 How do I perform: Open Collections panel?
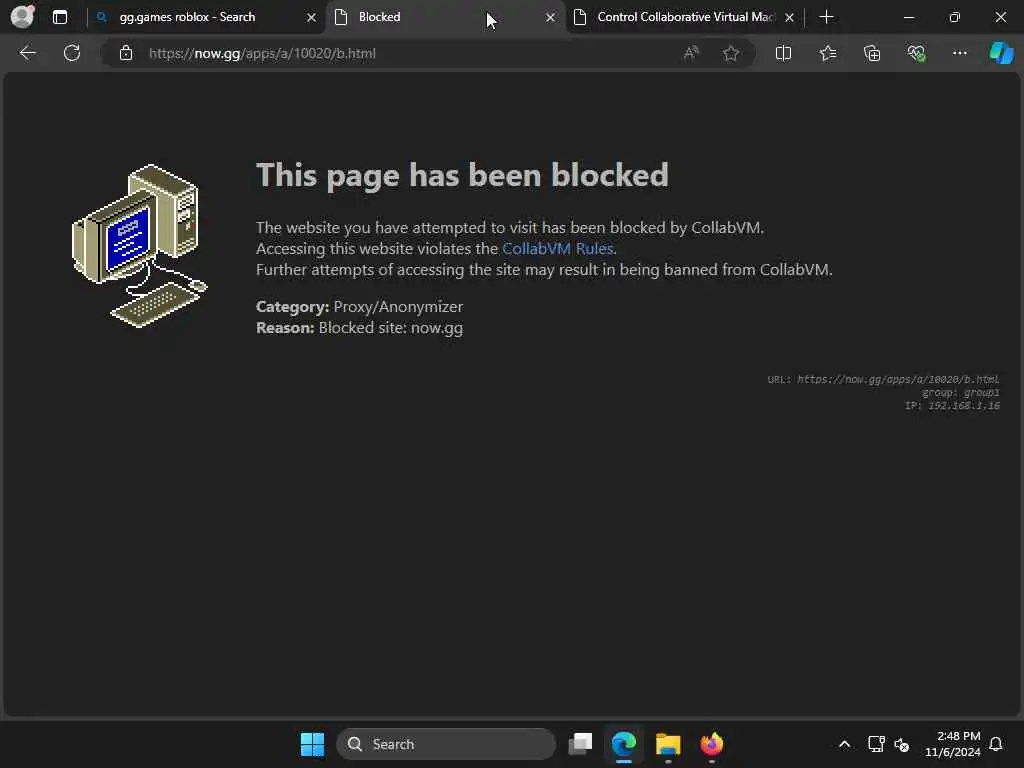(x=872, y=53)
